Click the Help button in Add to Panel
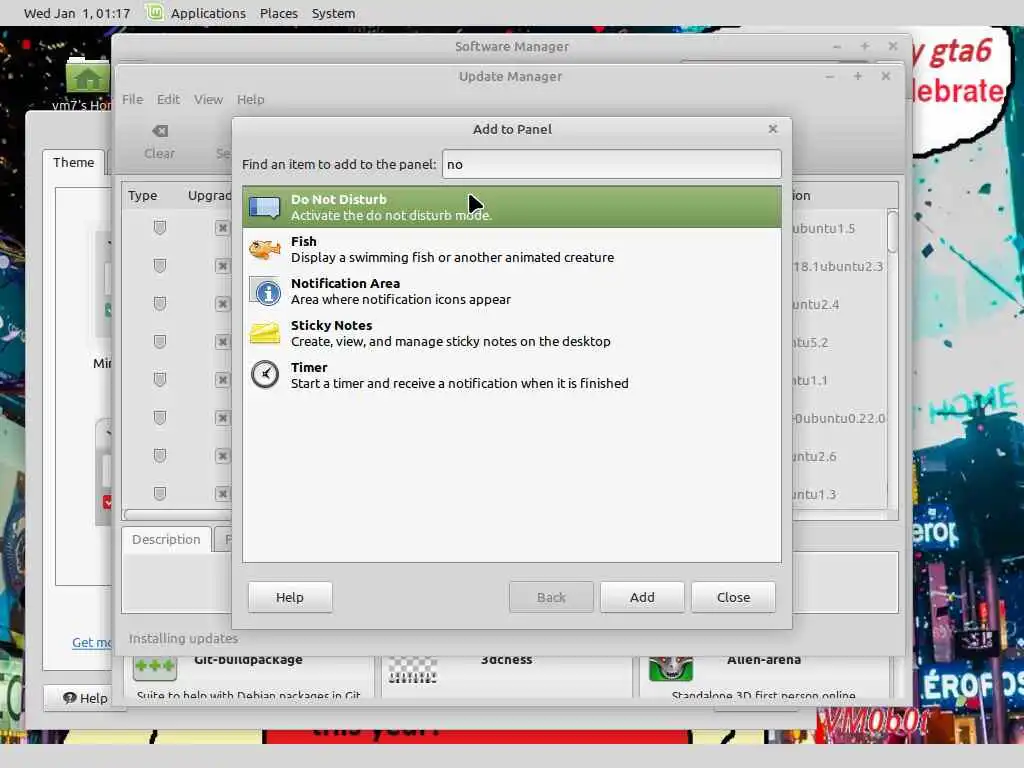This screenshot has width=1024, height=768. (290, 597)
